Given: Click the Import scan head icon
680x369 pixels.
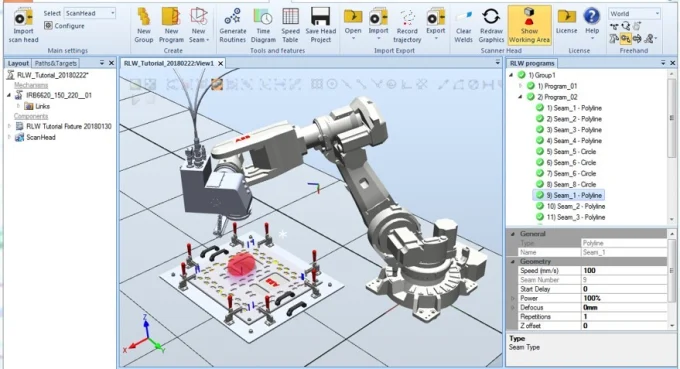Looking at the screenshot, I should click(23, 18).
